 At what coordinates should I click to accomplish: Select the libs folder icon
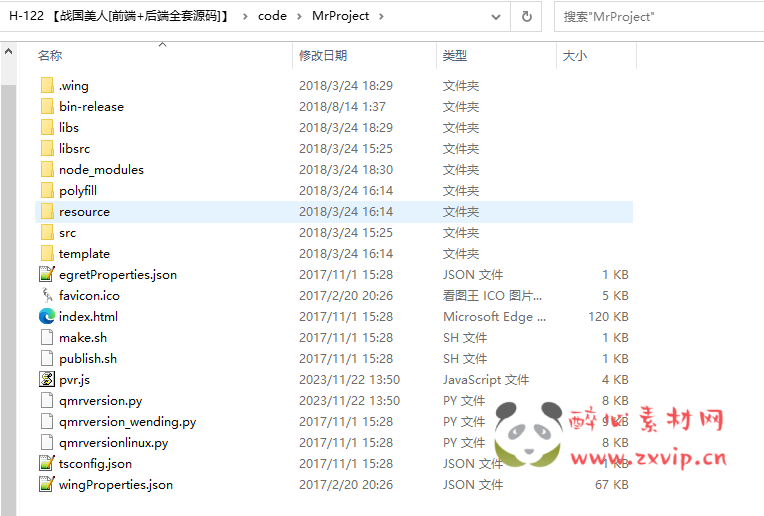[47, 127]
